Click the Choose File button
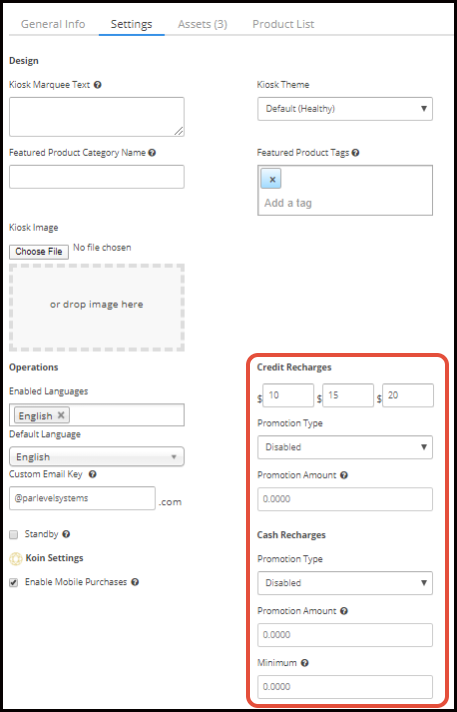The width and height of the screenshot is (457, 712). 39,252
